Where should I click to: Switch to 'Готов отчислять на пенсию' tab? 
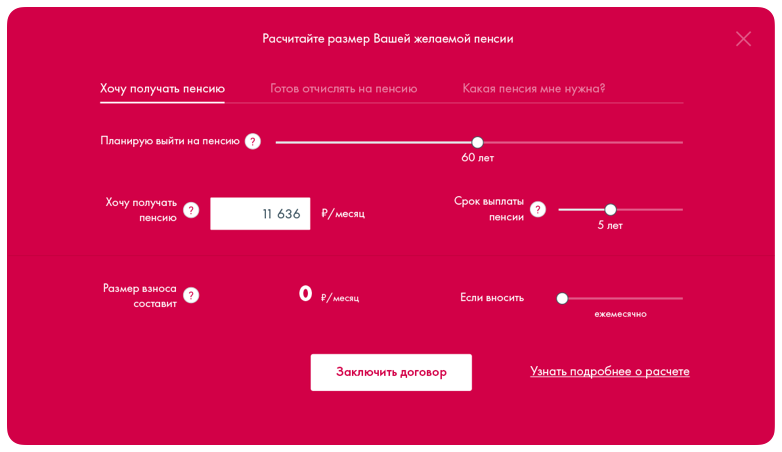point(344,89)
